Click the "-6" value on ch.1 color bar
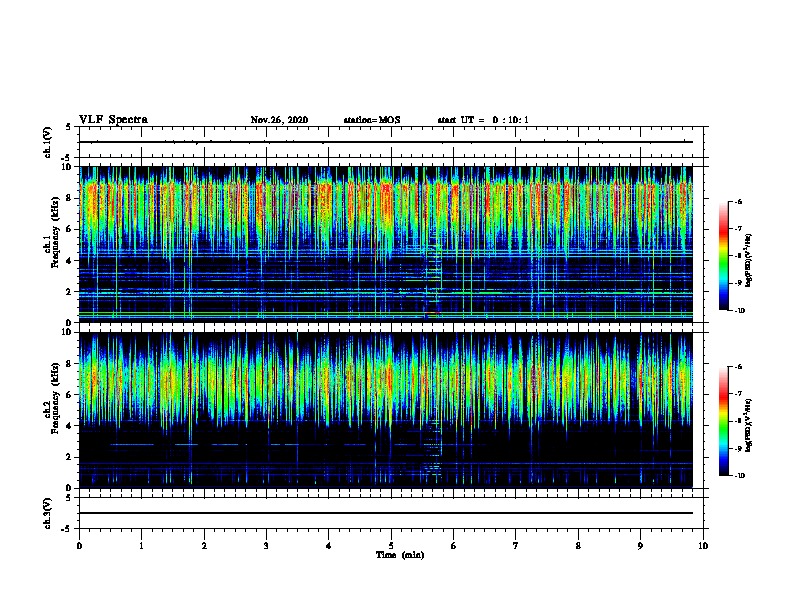The height and width of the screenshot is (612, 792). (738, 202)
